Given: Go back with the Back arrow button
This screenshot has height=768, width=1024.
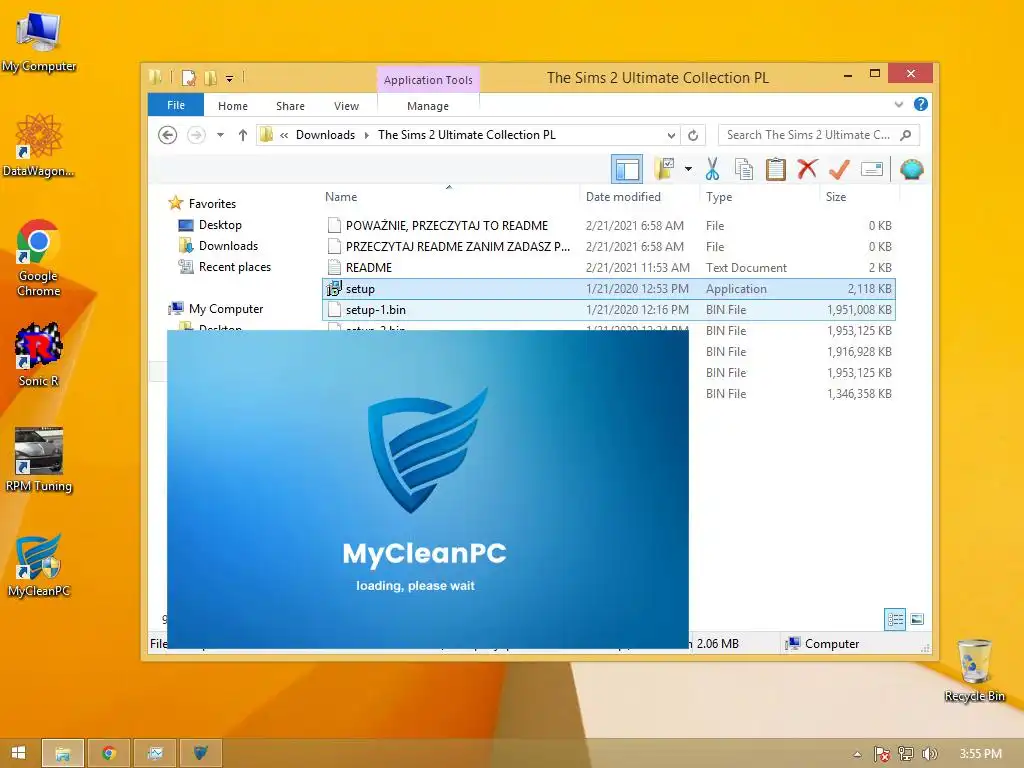Looking at the screenshot, I should pos(168,135).
